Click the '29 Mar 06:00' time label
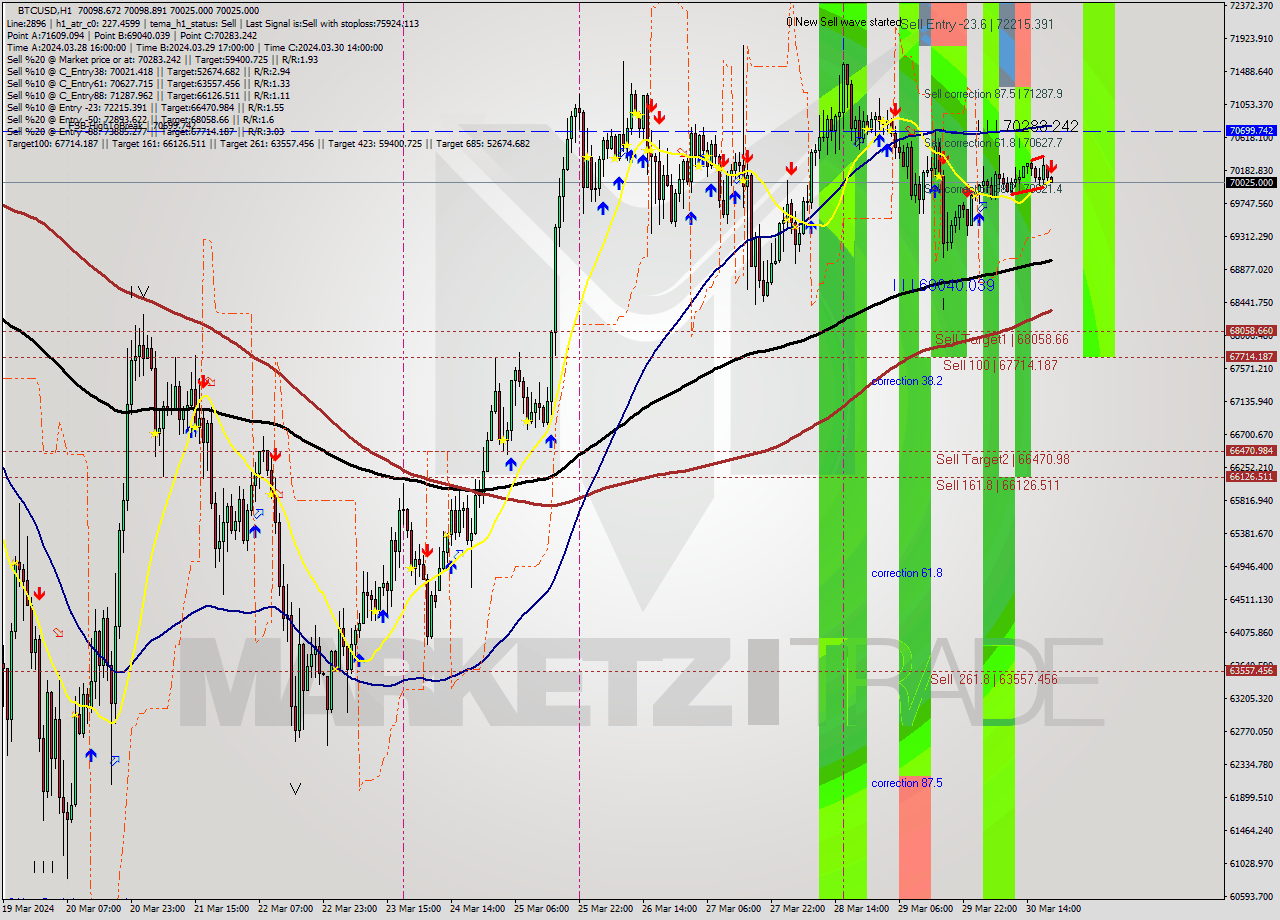 point(926,909)
